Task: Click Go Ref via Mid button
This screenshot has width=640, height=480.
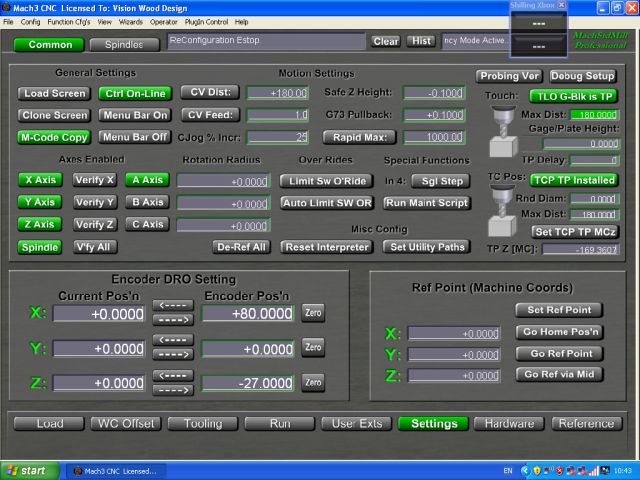Action: point(559,374)
